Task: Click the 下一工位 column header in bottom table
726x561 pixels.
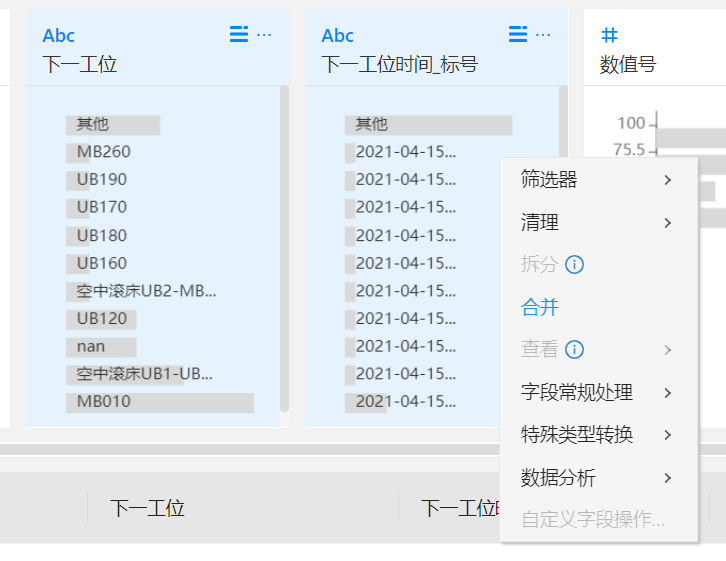Action: [147, 508]
